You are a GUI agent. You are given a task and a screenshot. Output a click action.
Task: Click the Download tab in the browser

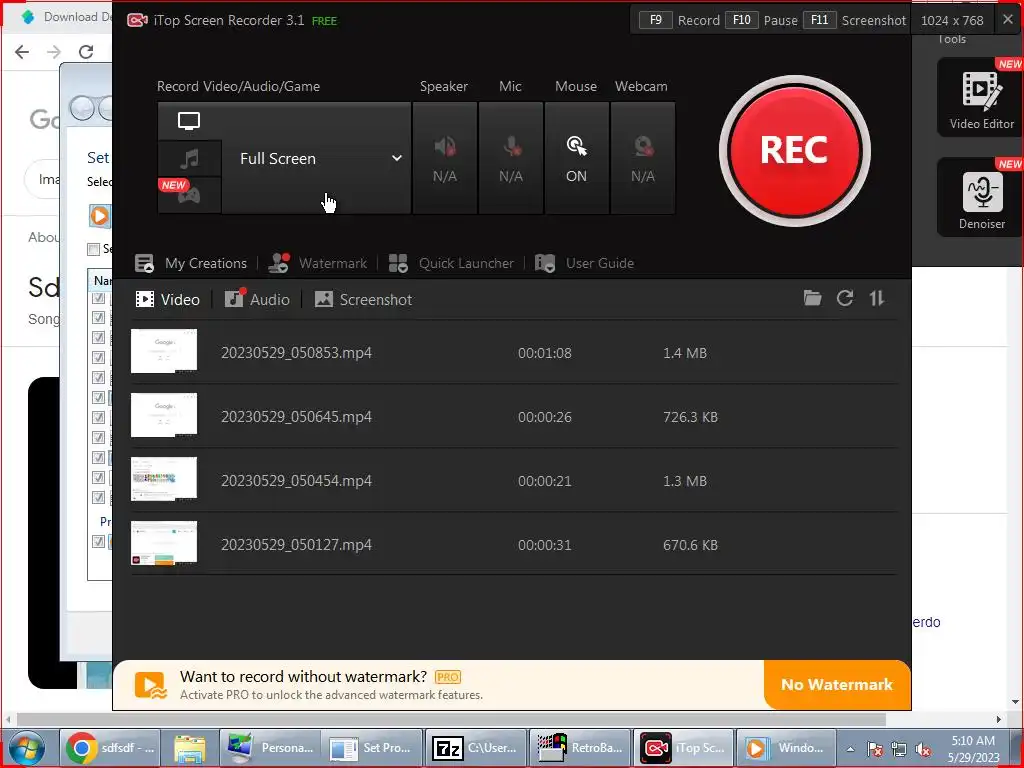[64, 17]
